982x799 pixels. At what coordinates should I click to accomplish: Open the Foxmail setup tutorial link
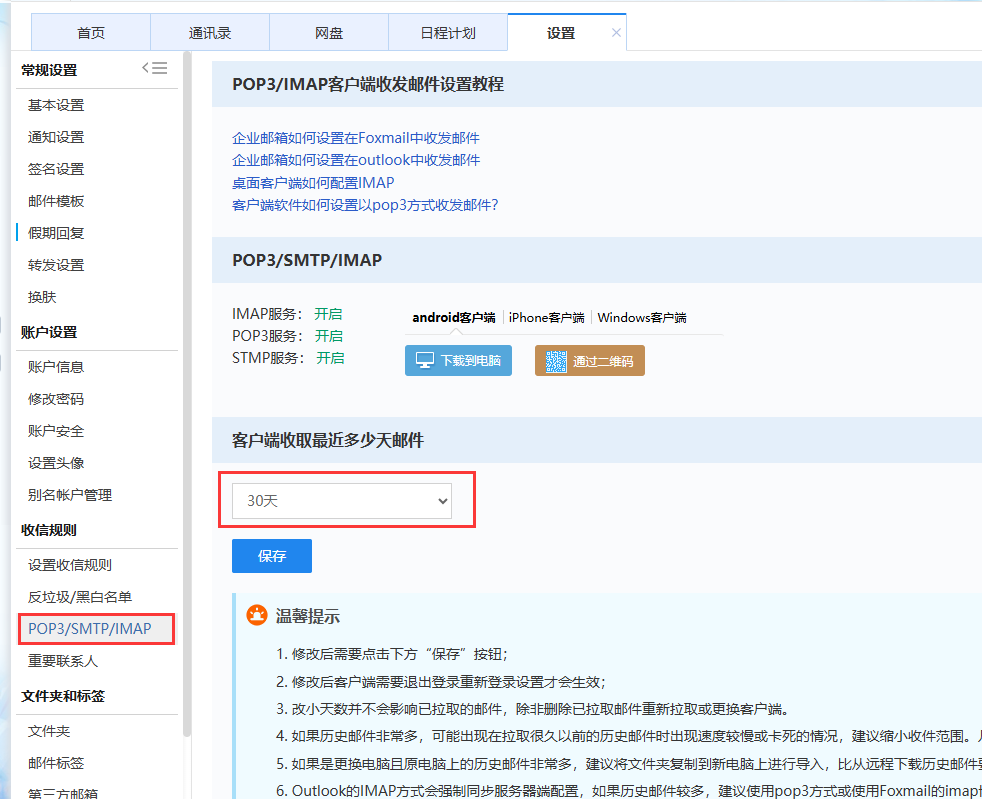(356, 138)
